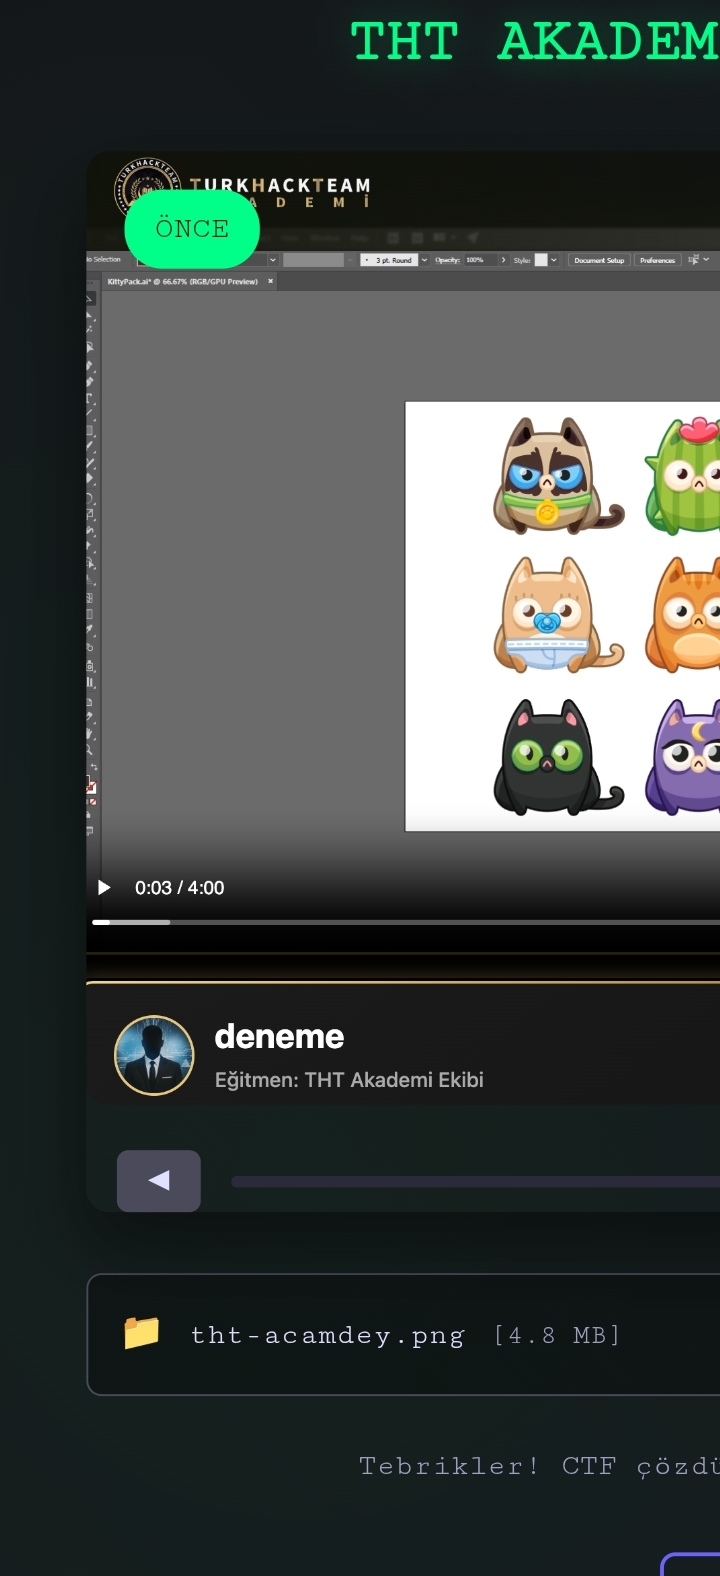Click the Document Setup button in video
This screenshot has height=1576, width=720.
tap(599, 260)
